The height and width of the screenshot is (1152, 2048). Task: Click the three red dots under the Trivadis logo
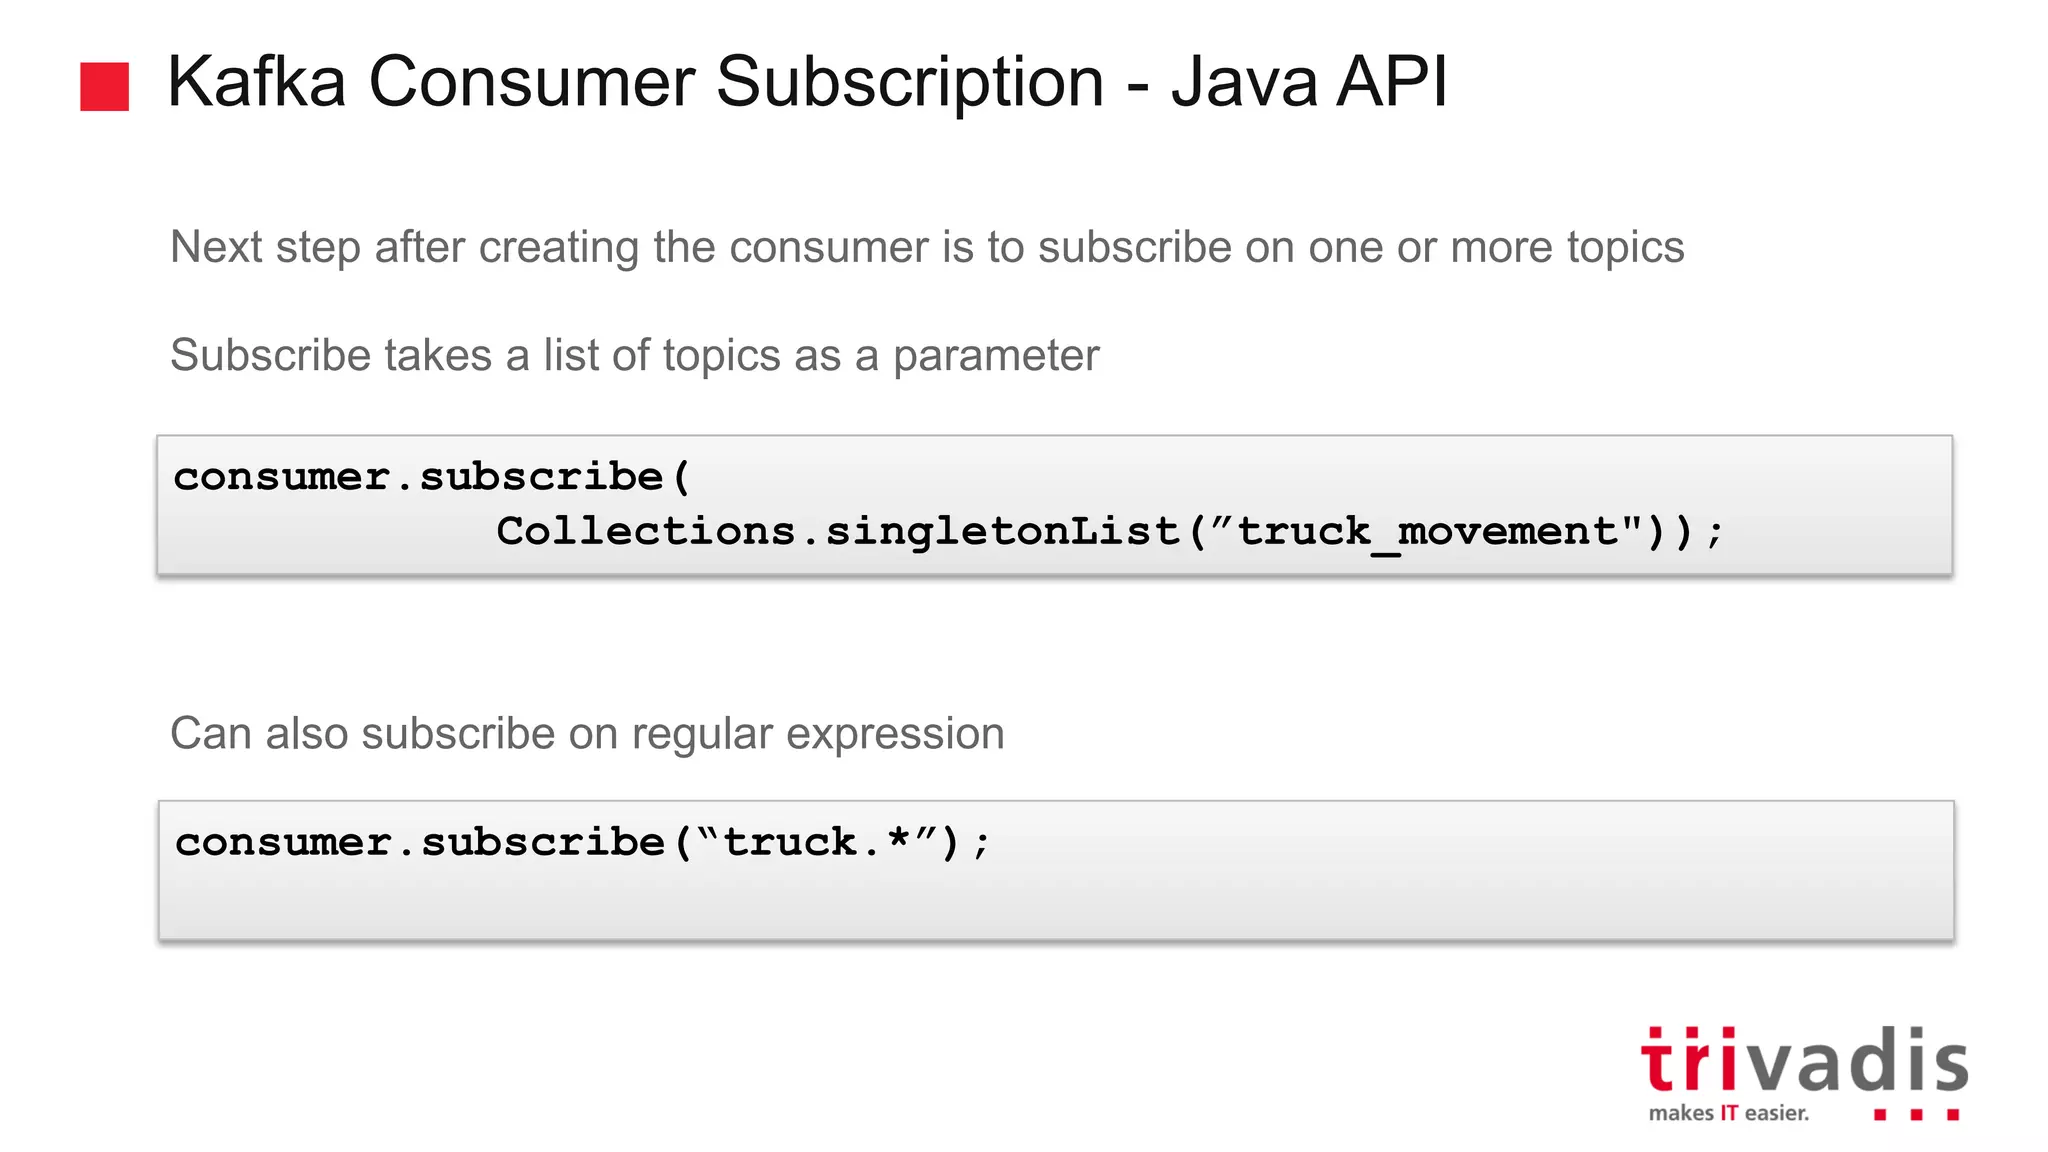1916,1114
